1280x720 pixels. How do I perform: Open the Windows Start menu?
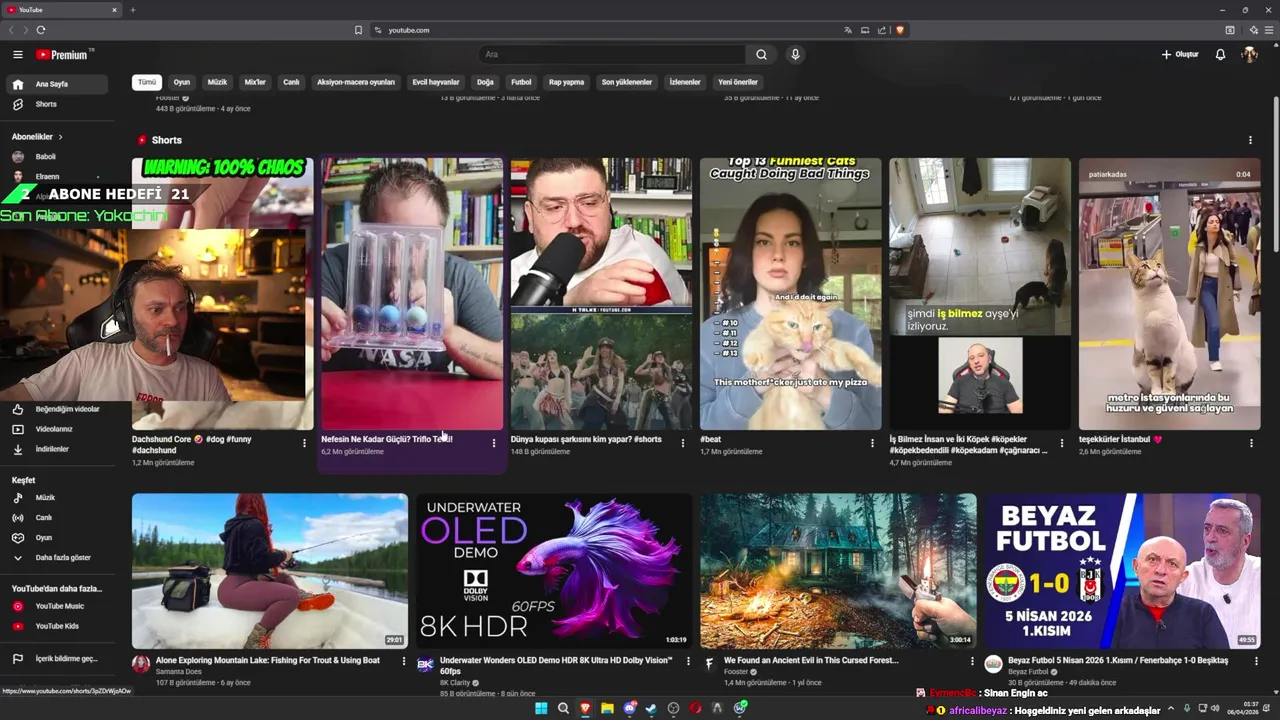541,708
